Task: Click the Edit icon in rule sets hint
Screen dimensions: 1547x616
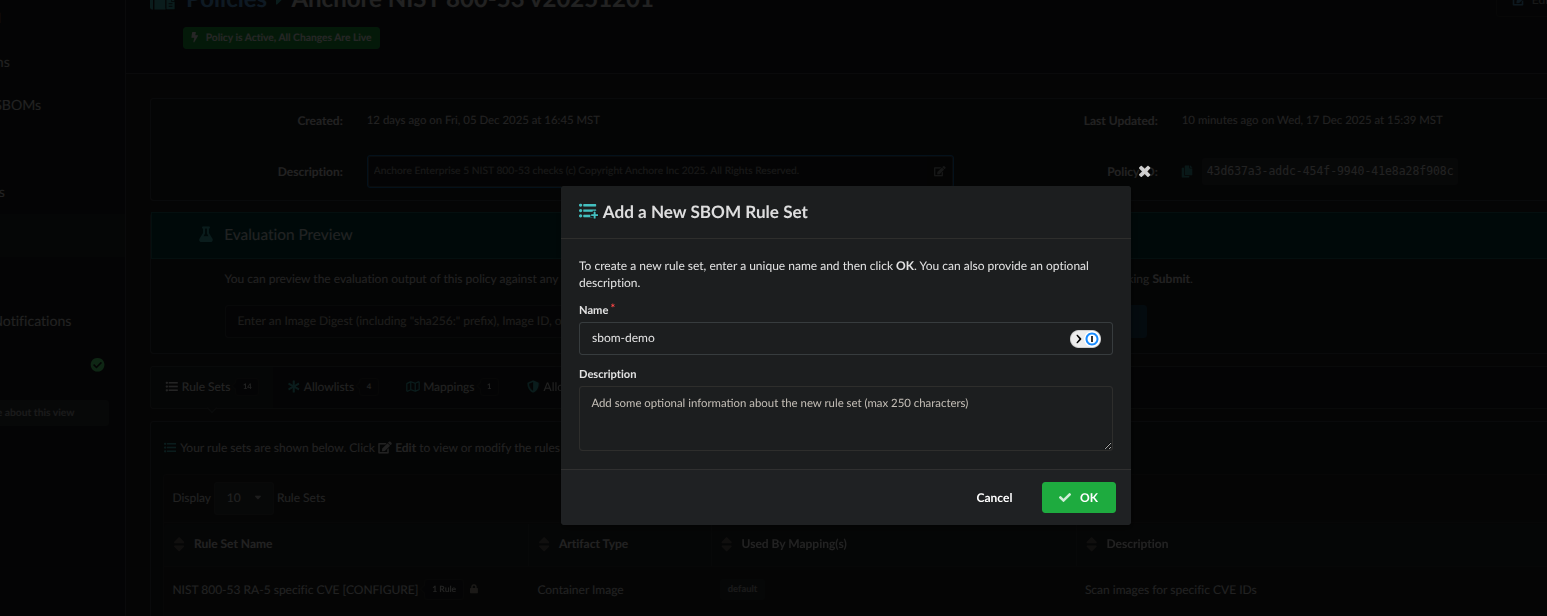Action: [385, 448]
